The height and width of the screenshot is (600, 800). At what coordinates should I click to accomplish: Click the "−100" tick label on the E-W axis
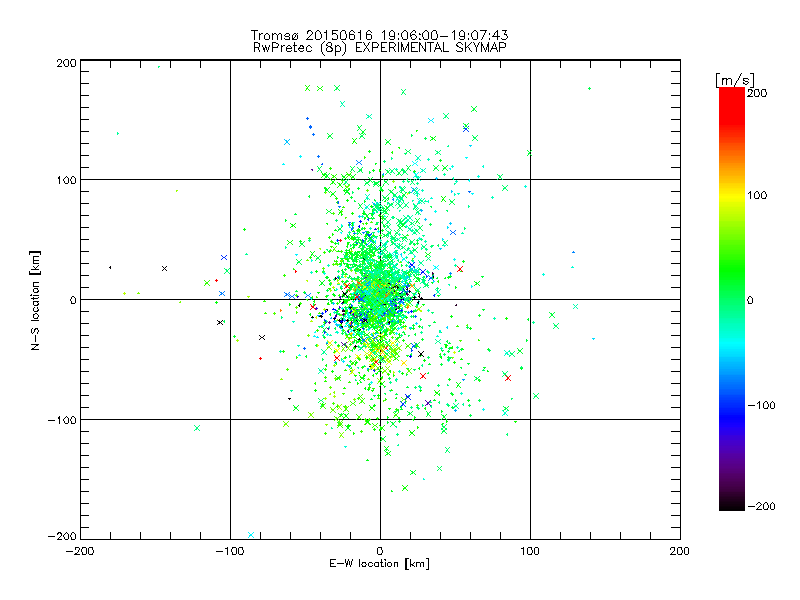tap(230, 551)
